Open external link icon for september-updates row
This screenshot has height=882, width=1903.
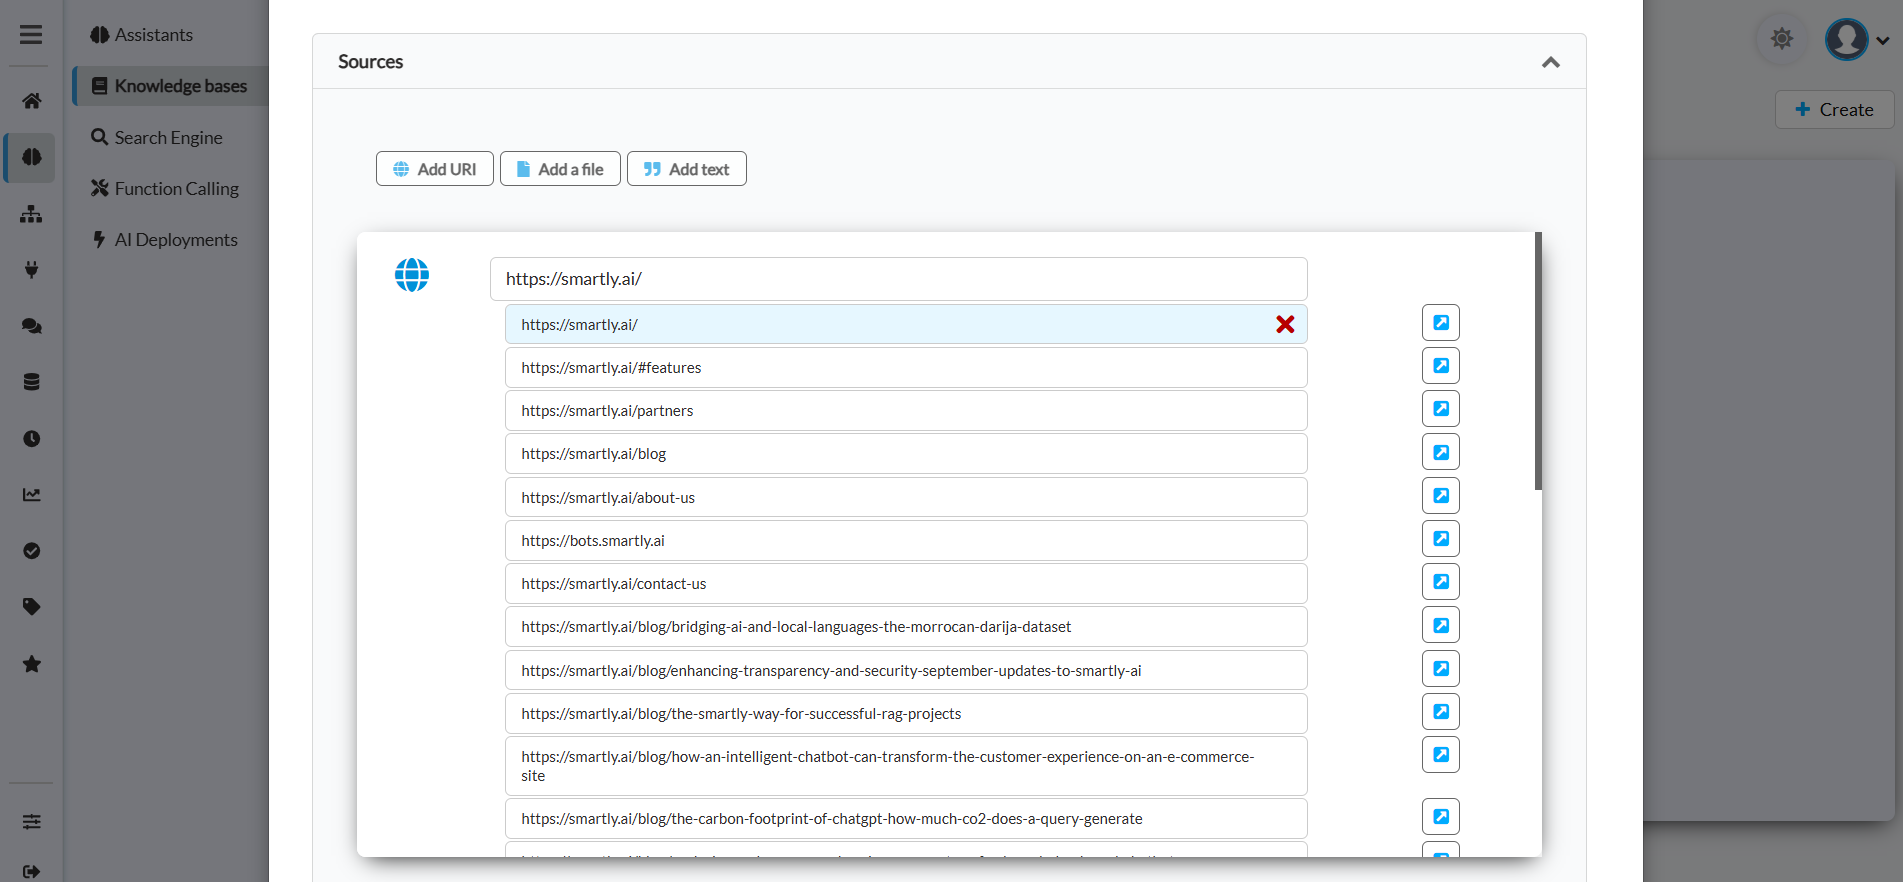point(1441,669)
